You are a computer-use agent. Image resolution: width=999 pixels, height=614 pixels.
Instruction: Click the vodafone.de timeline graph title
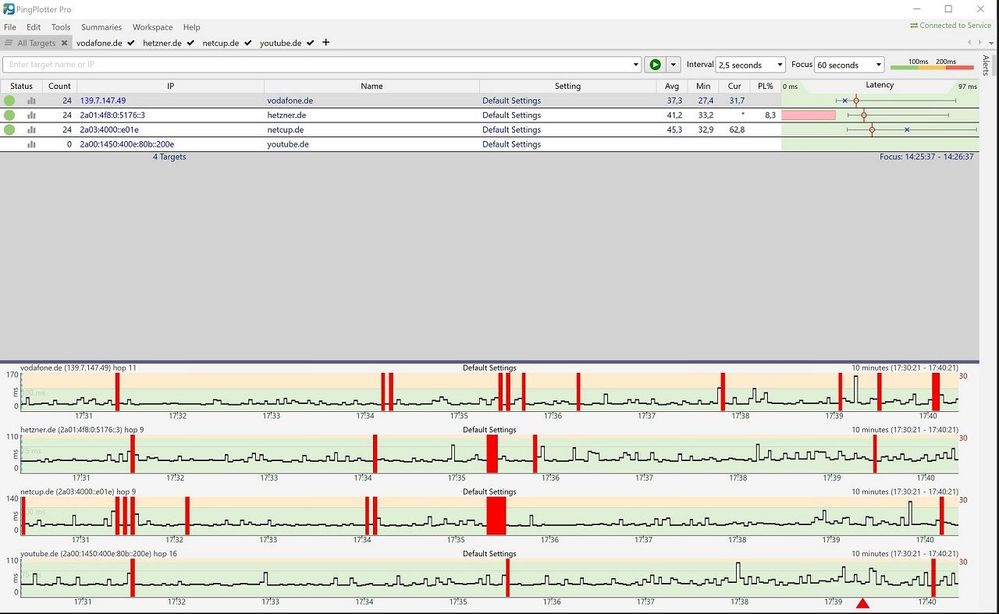coord(78,368)
